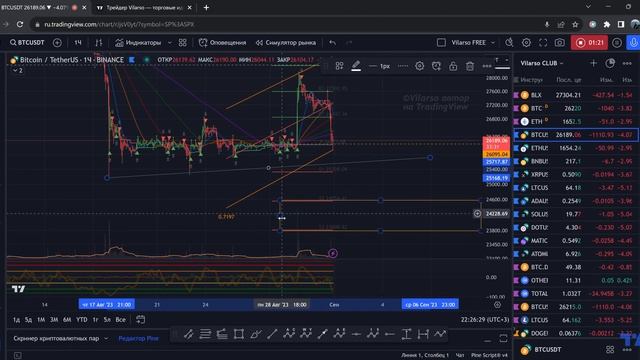The width and height of the screenshot is (640, 360).
Task: Change the dashed line style
Action: click(403, 66)
